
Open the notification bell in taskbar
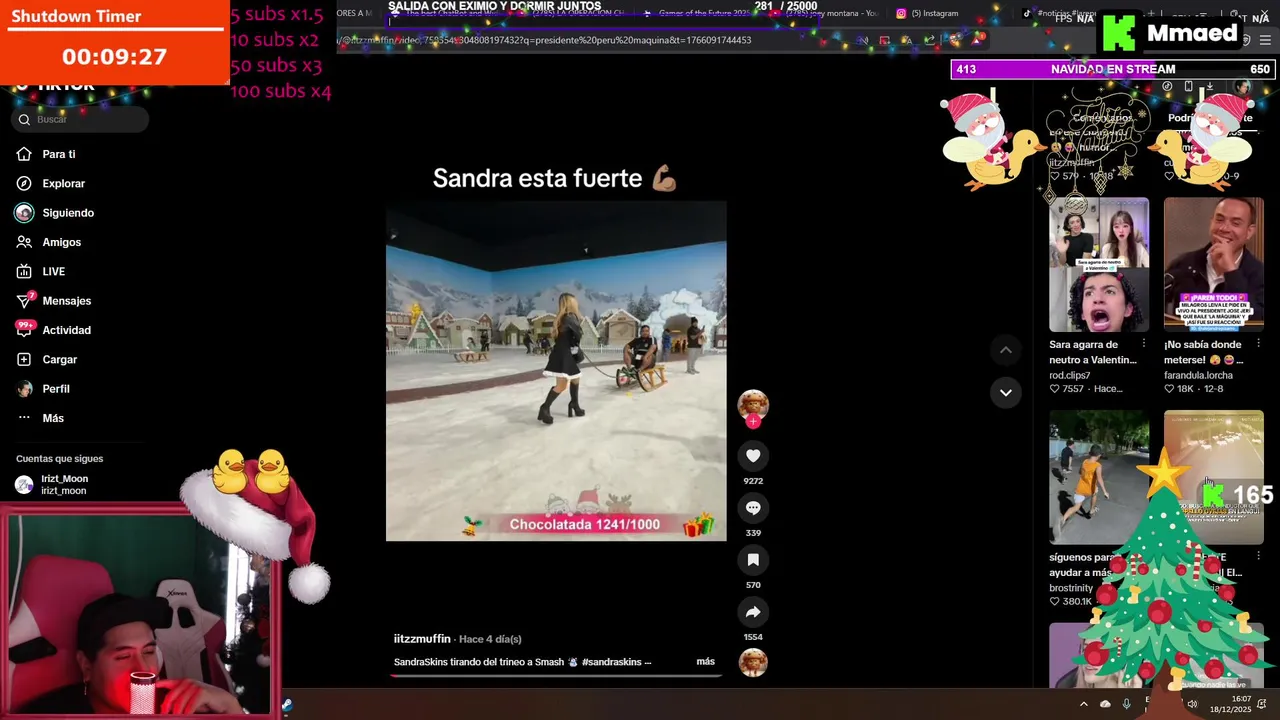(x=1262, y=704)
